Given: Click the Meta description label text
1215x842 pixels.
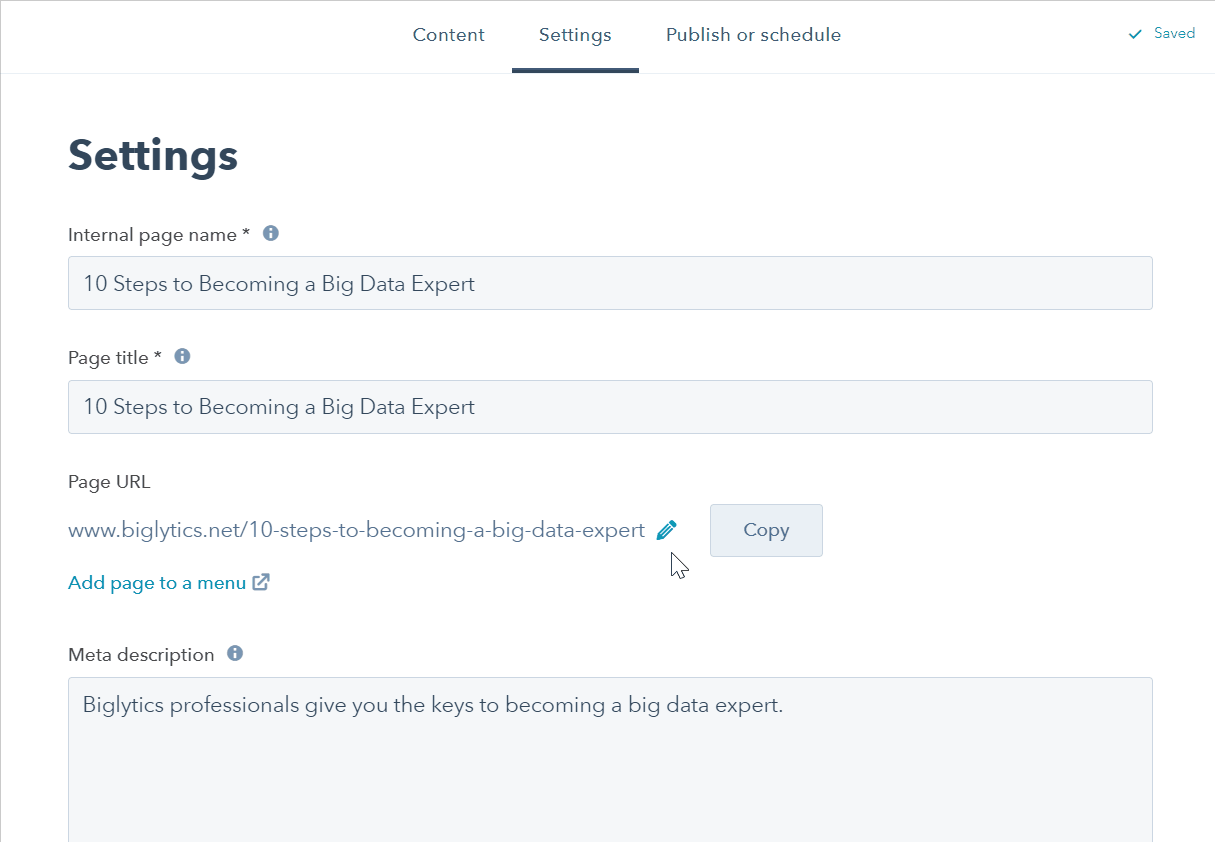Looking at the screenshot, I should [141, 655].
